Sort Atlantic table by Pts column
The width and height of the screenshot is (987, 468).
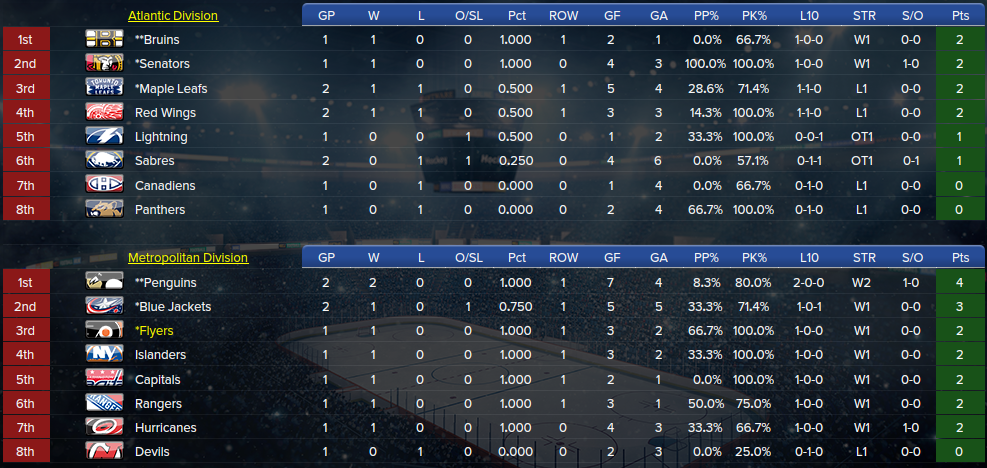961,16
